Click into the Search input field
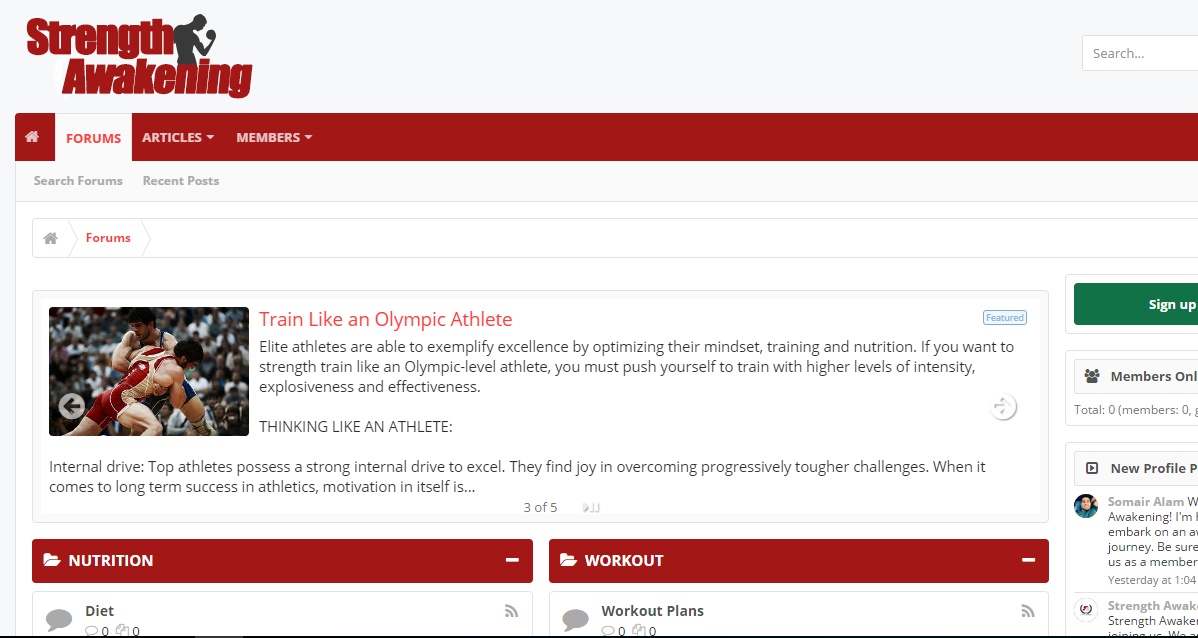 [1140, 53]
